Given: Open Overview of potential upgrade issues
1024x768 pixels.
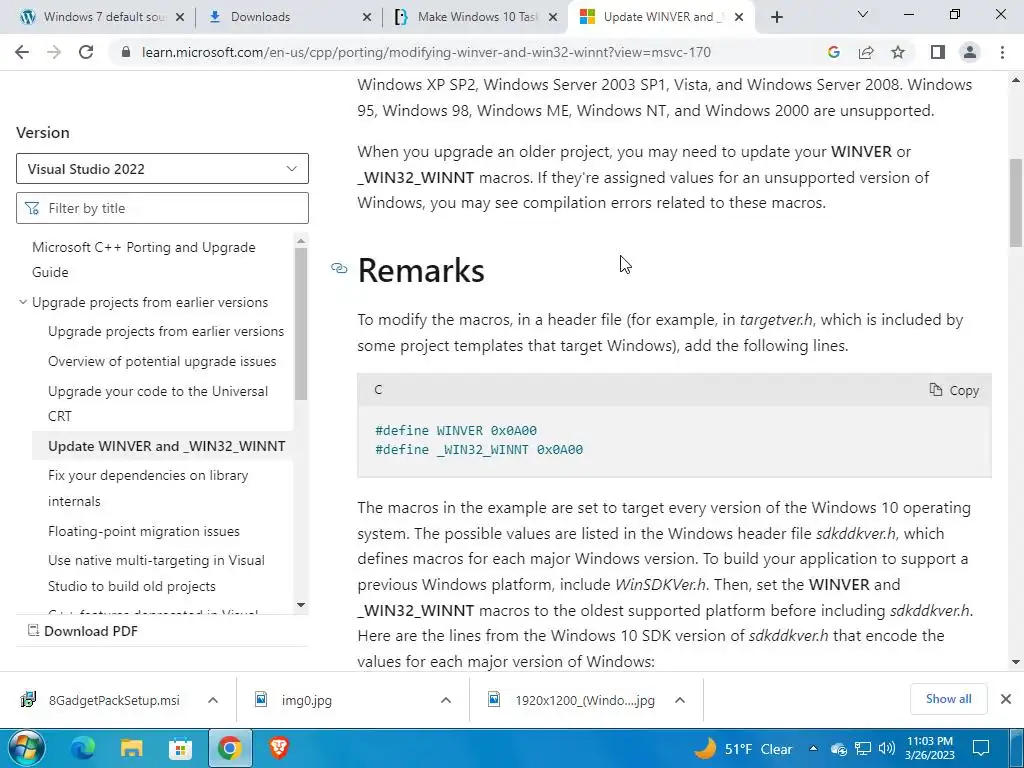Looking at the screenshot, I should pyautogui.click(x=162, y=362).
